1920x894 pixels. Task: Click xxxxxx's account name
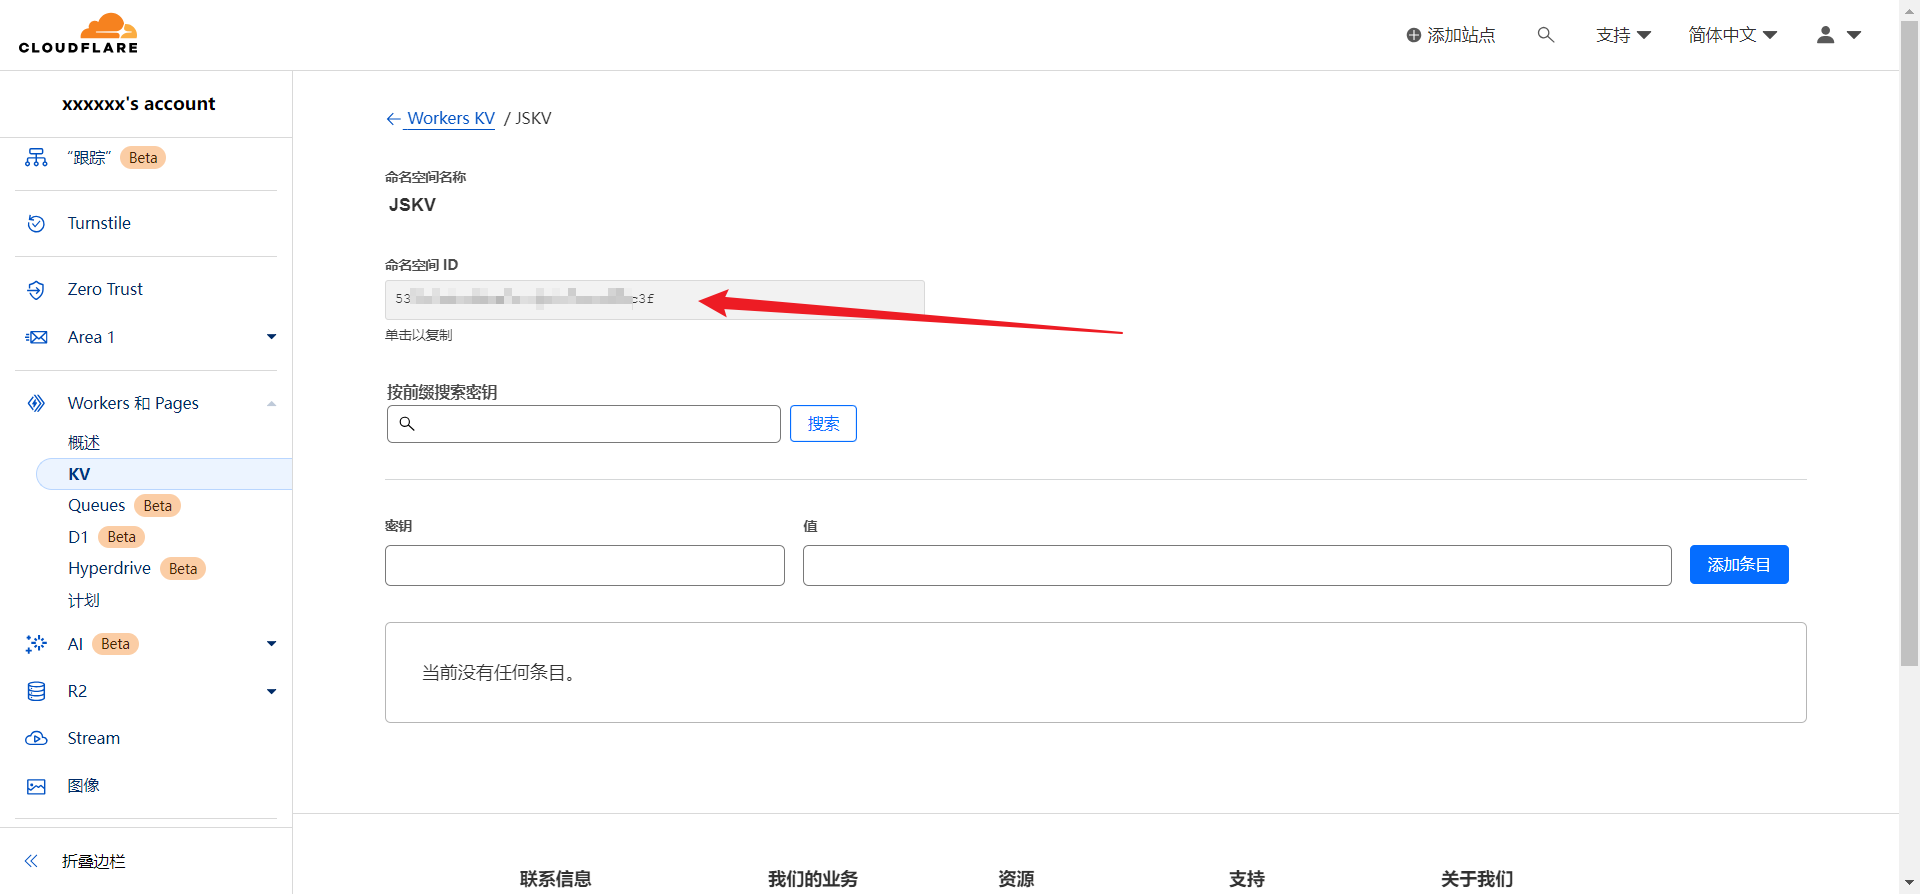point(139,104)
